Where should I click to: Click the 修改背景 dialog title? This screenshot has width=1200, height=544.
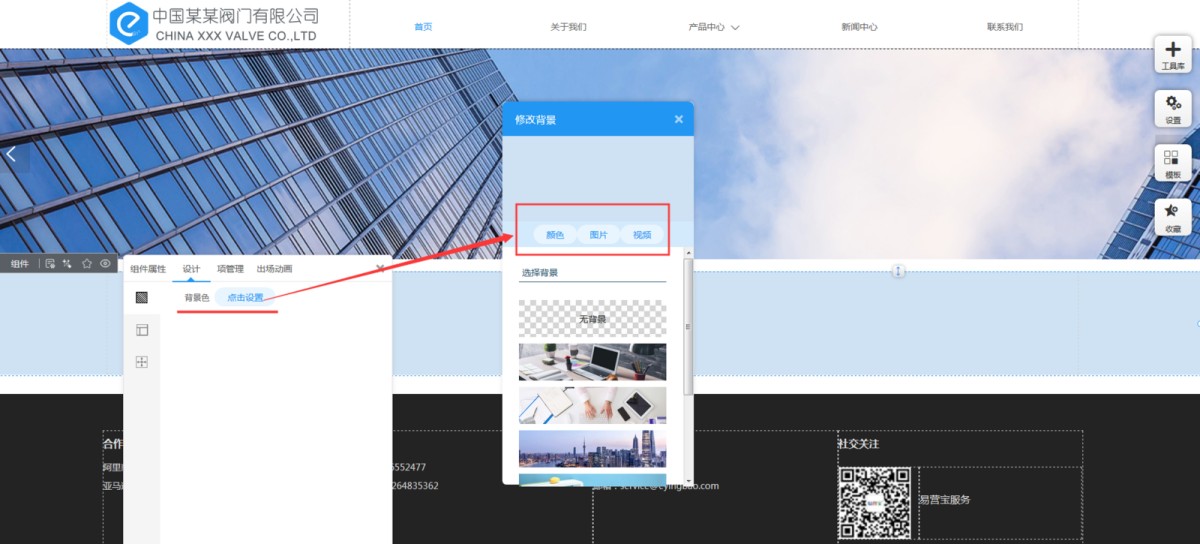(535, 119)
